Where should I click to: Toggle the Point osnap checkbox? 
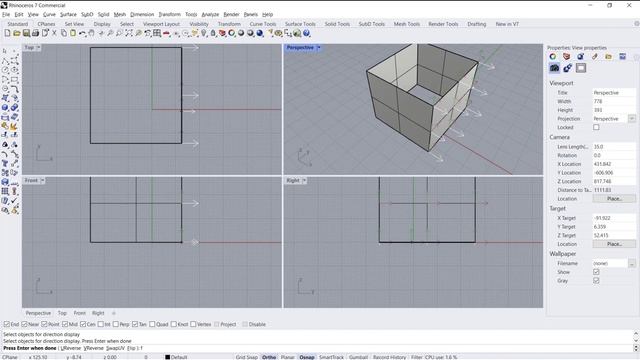point(44,324)
